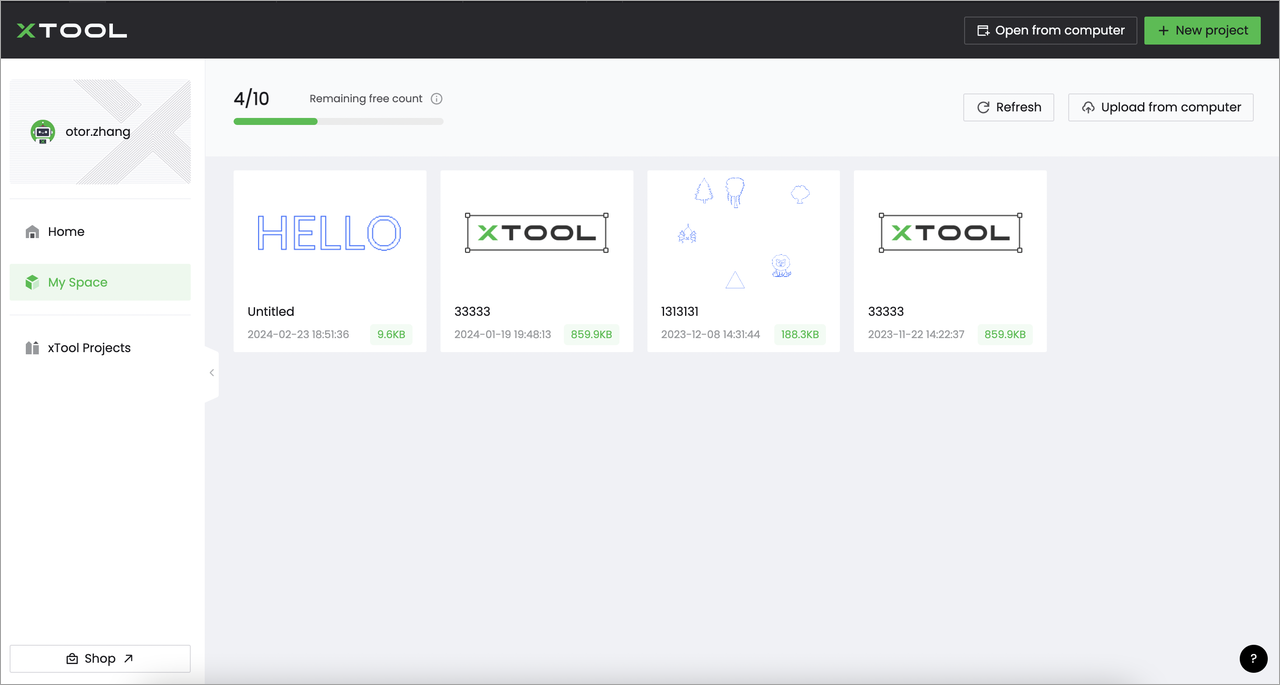Click the otor.zhang username
The height and width of the screenshot is (685, 1280).
click(98, 131)
